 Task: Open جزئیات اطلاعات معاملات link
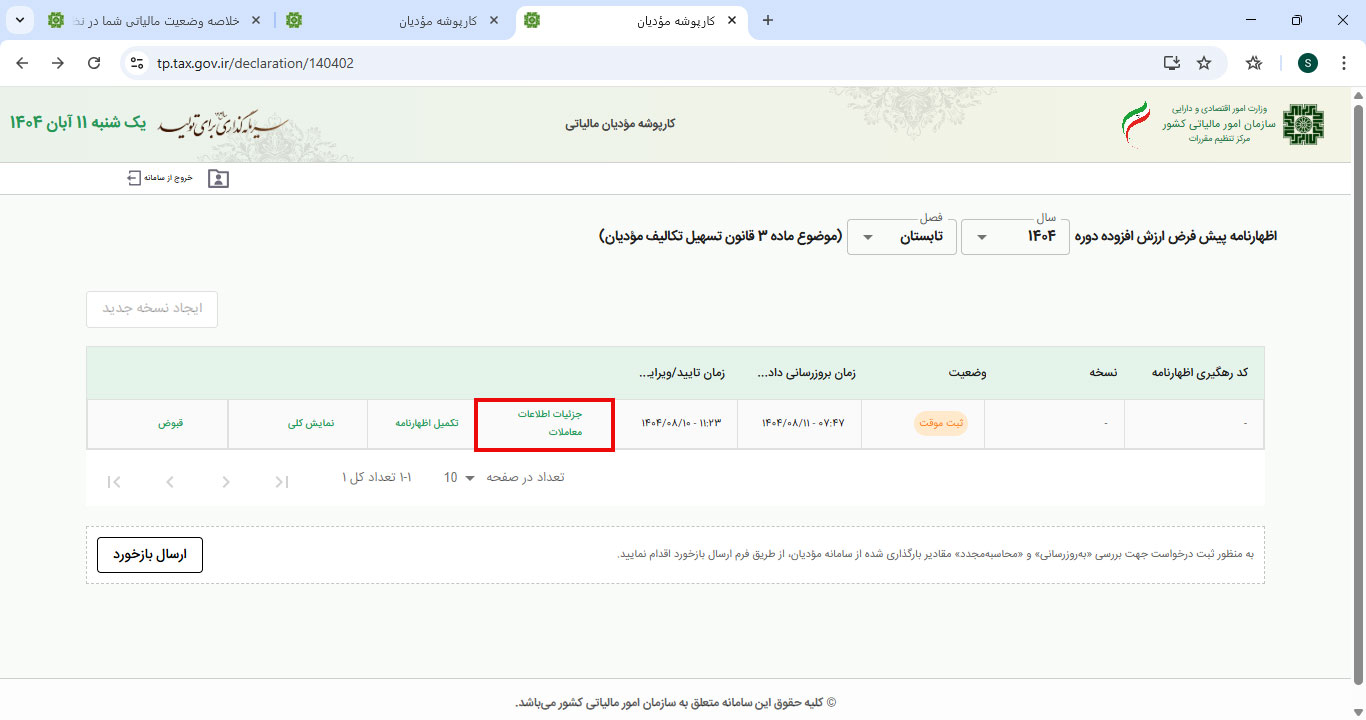544,423
